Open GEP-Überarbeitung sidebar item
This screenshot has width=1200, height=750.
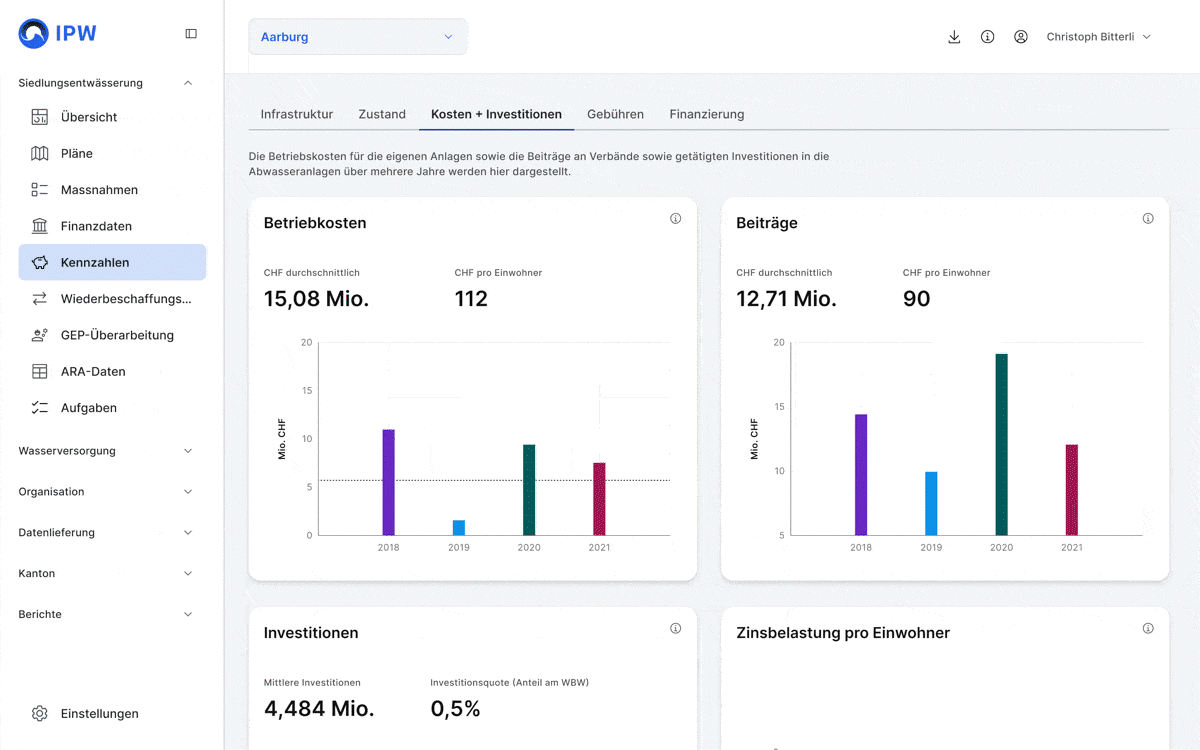tap(116, 335)
